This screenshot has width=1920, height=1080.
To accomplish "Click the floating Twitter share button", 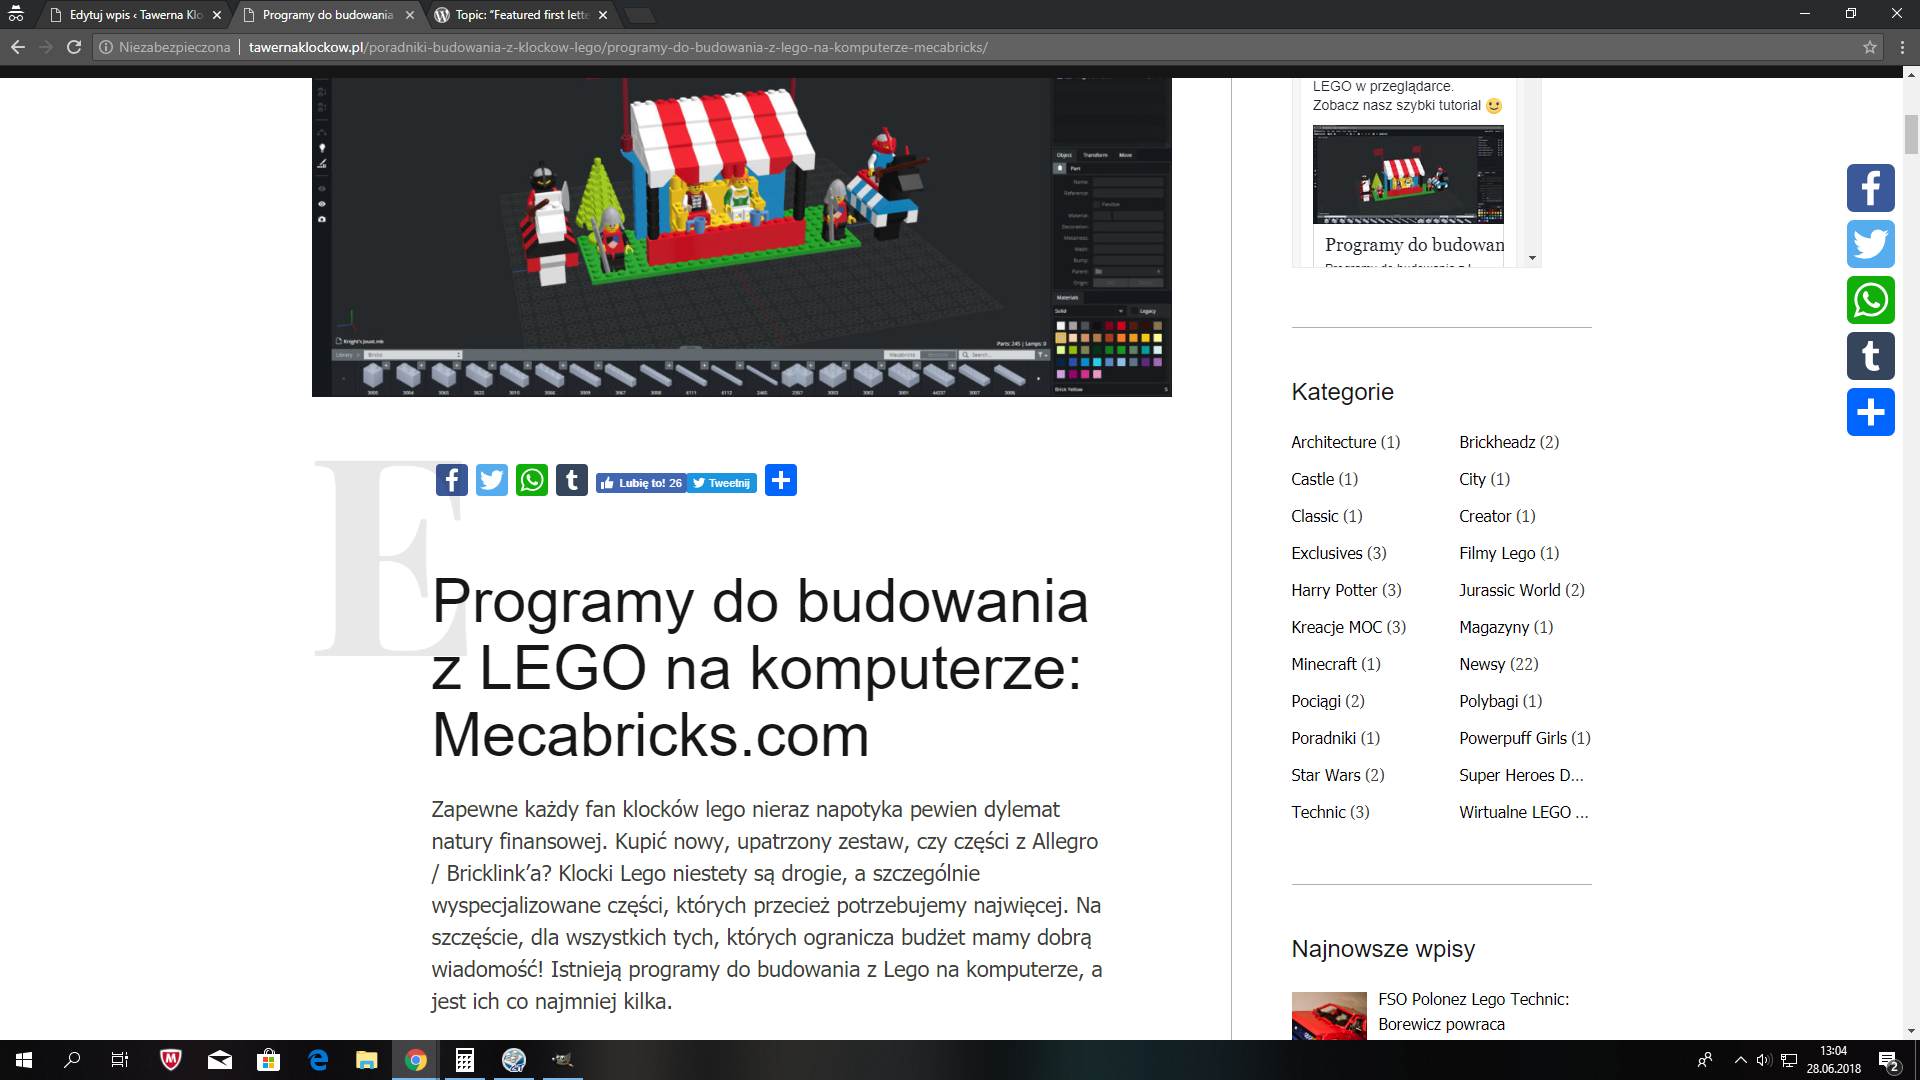I will coord(1870,244).
